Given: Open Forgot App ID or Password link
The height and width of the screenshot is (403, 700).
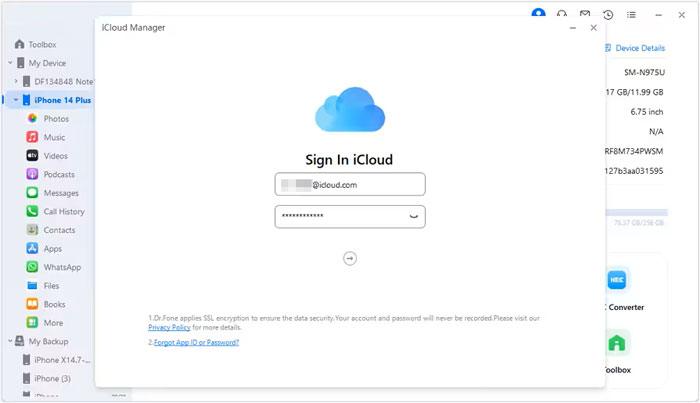Looking at the screenshot, I should click(x=196, y=342).
